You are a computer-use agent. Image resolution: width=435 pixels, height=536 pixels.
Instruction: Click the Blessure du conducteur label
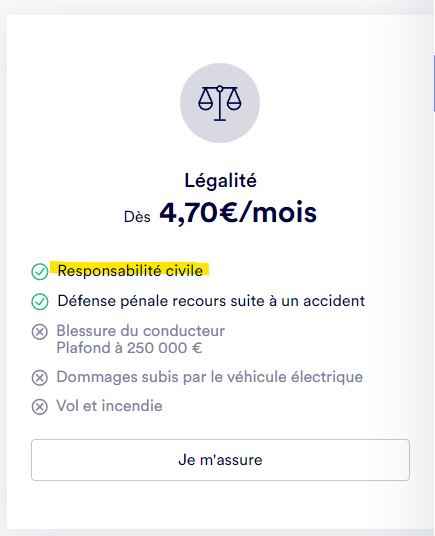click(x=141, y=331)
